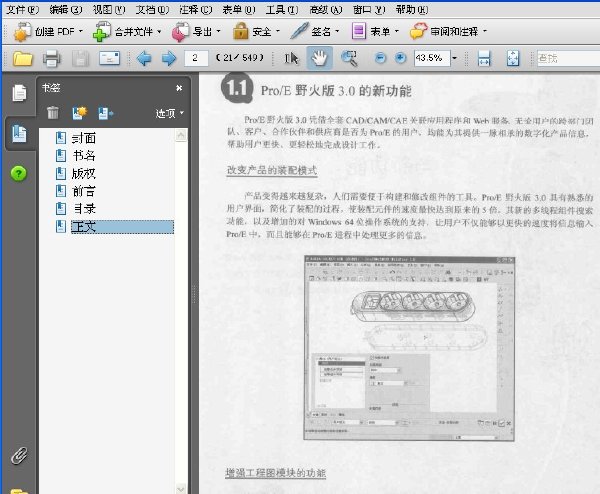The height and width of the screenshot is (494, 600).
Task: Open the 选项 options dropdown
Action: 170,113
